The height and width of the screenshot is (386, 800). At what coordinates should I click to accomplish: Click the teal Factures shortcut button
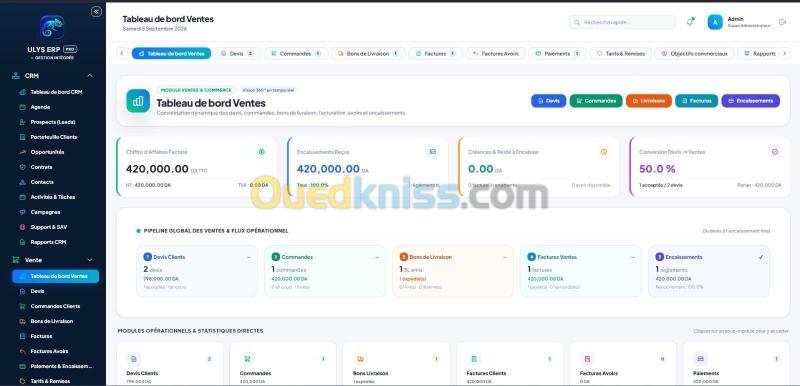(x=696, y=101)
